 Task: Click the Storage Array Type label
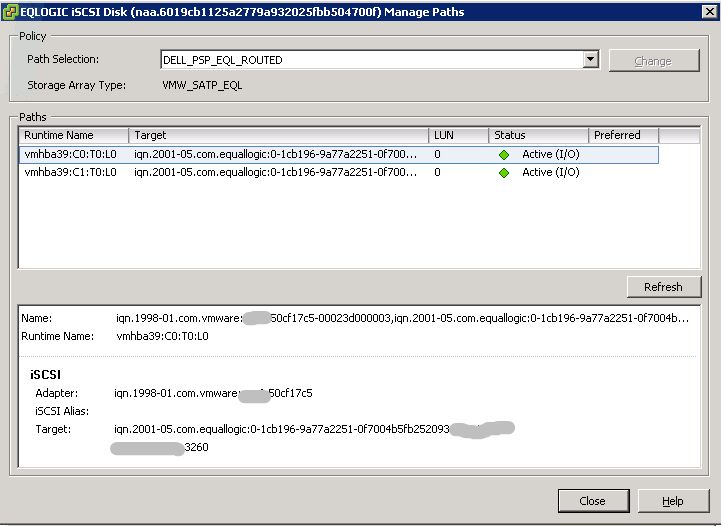pyautogui.click(x=76, y=85)
